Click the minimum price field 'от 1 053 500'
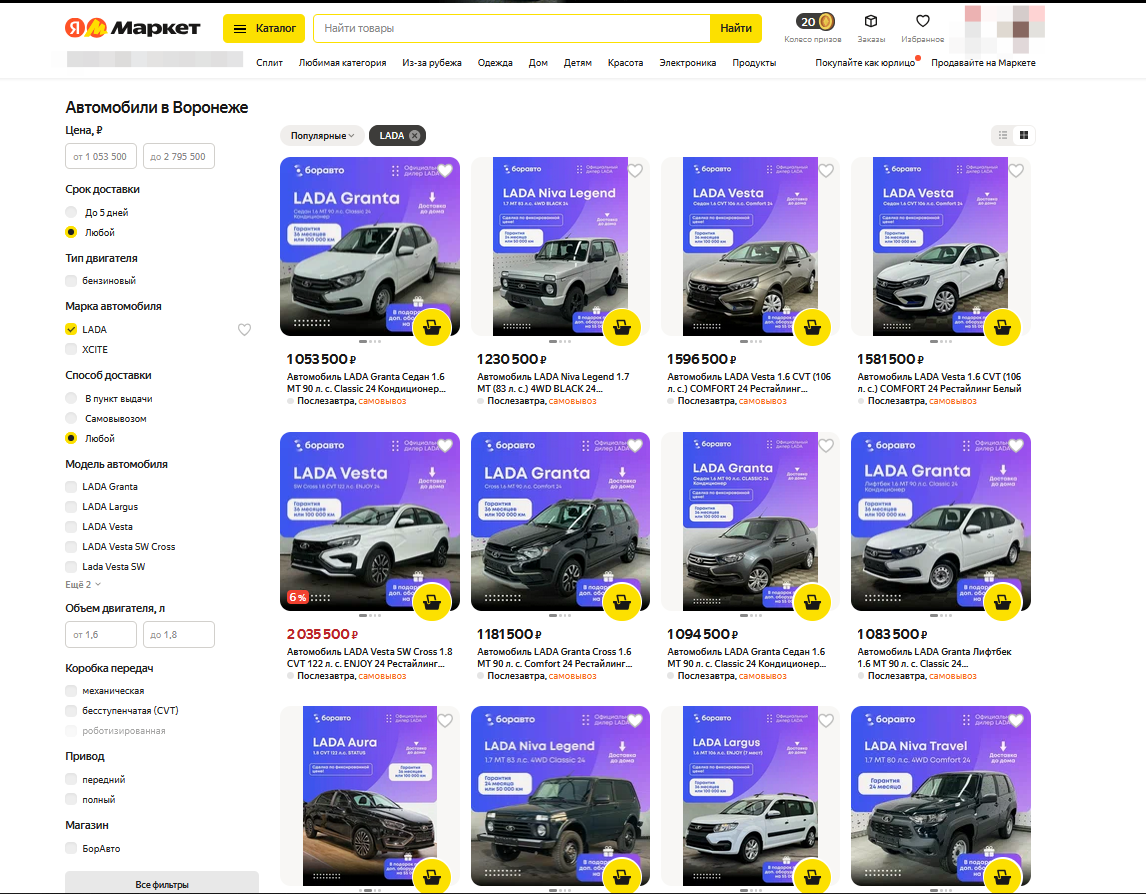The image size is (1146, 894). (101, 156)
